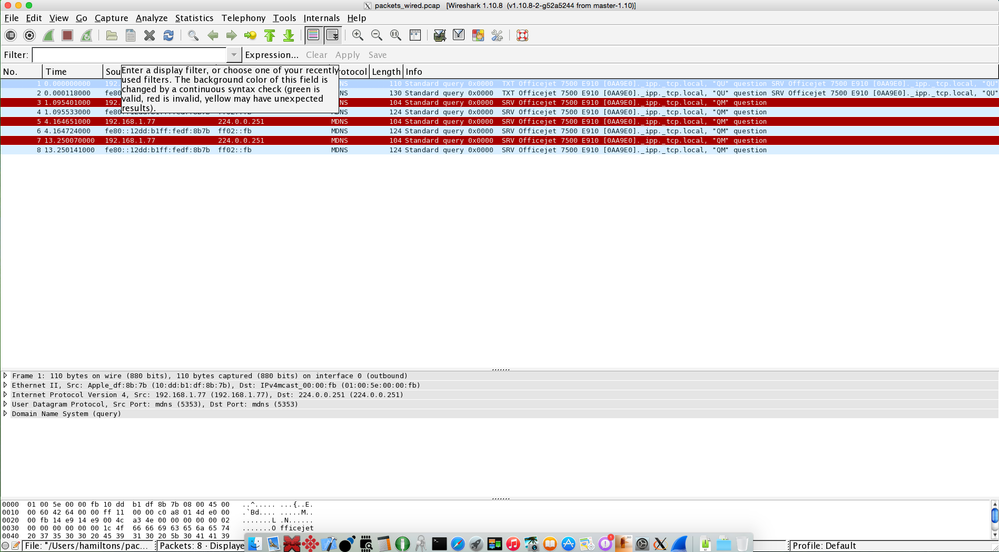999x552 pixels.
Task: Reset zoom to normal size
Action: 396,36
